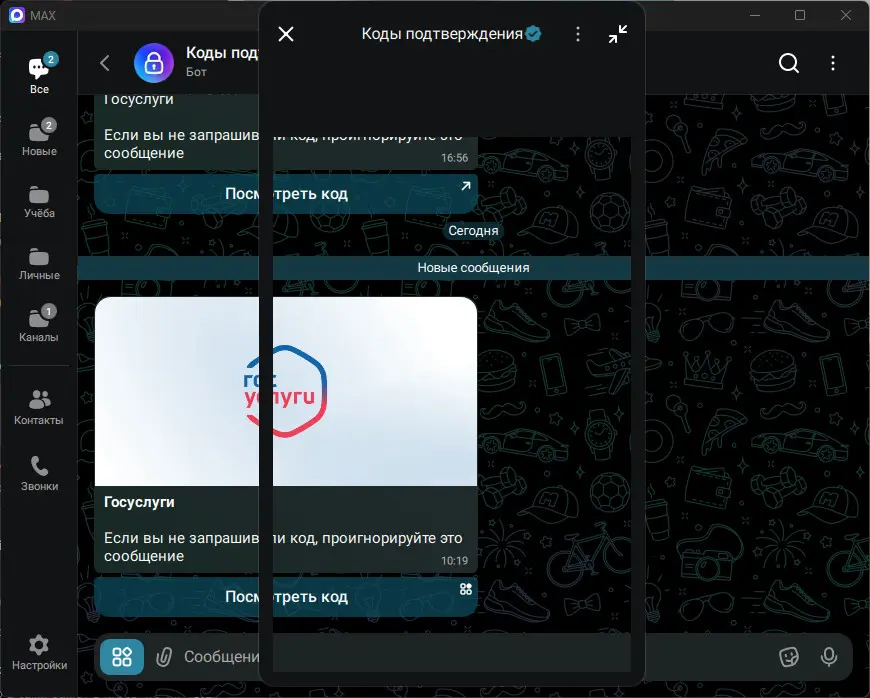Image resolution: width=870 pixels, height=698 pixels.
Task: Start a voice message with the microphone
Action: point(829,656)
